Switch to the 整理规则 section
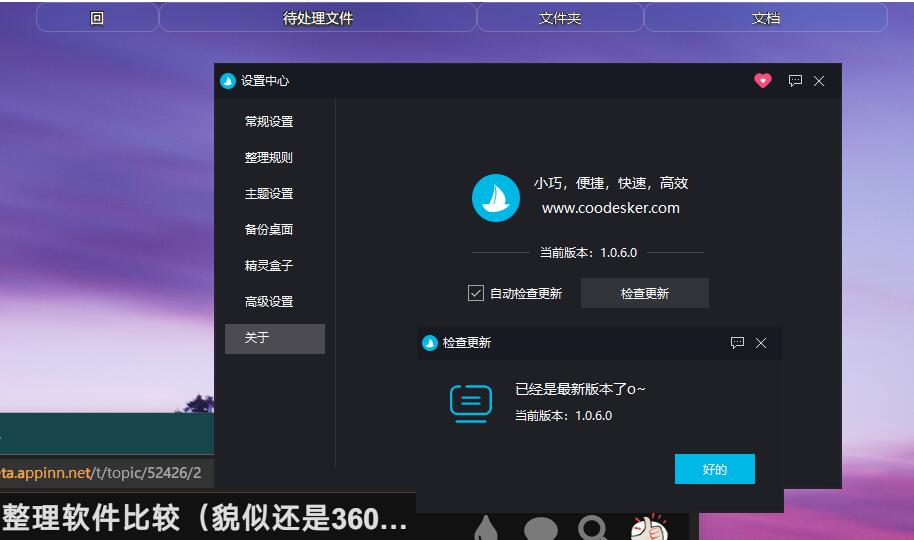914x540 pixels. click(269, 158)
